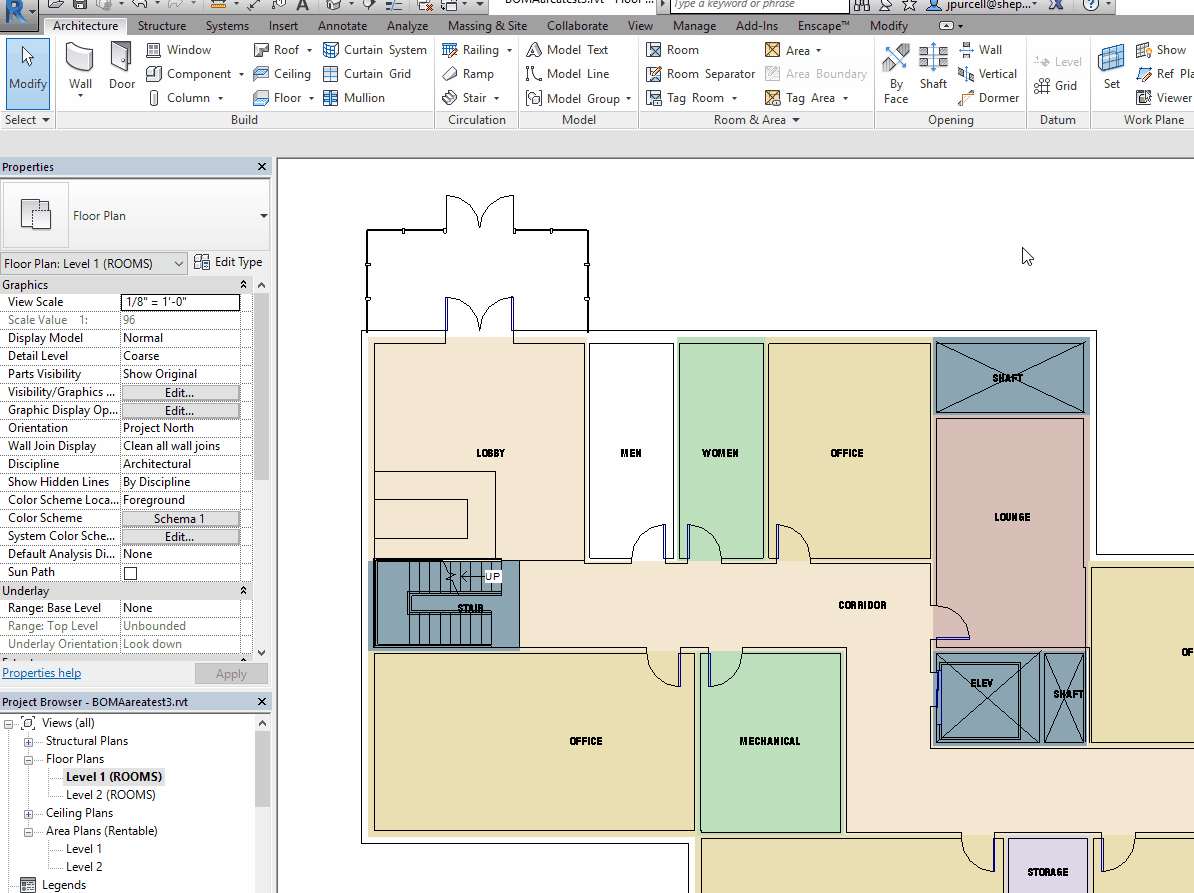Activate the Stair tool

[x=465, y=97]
